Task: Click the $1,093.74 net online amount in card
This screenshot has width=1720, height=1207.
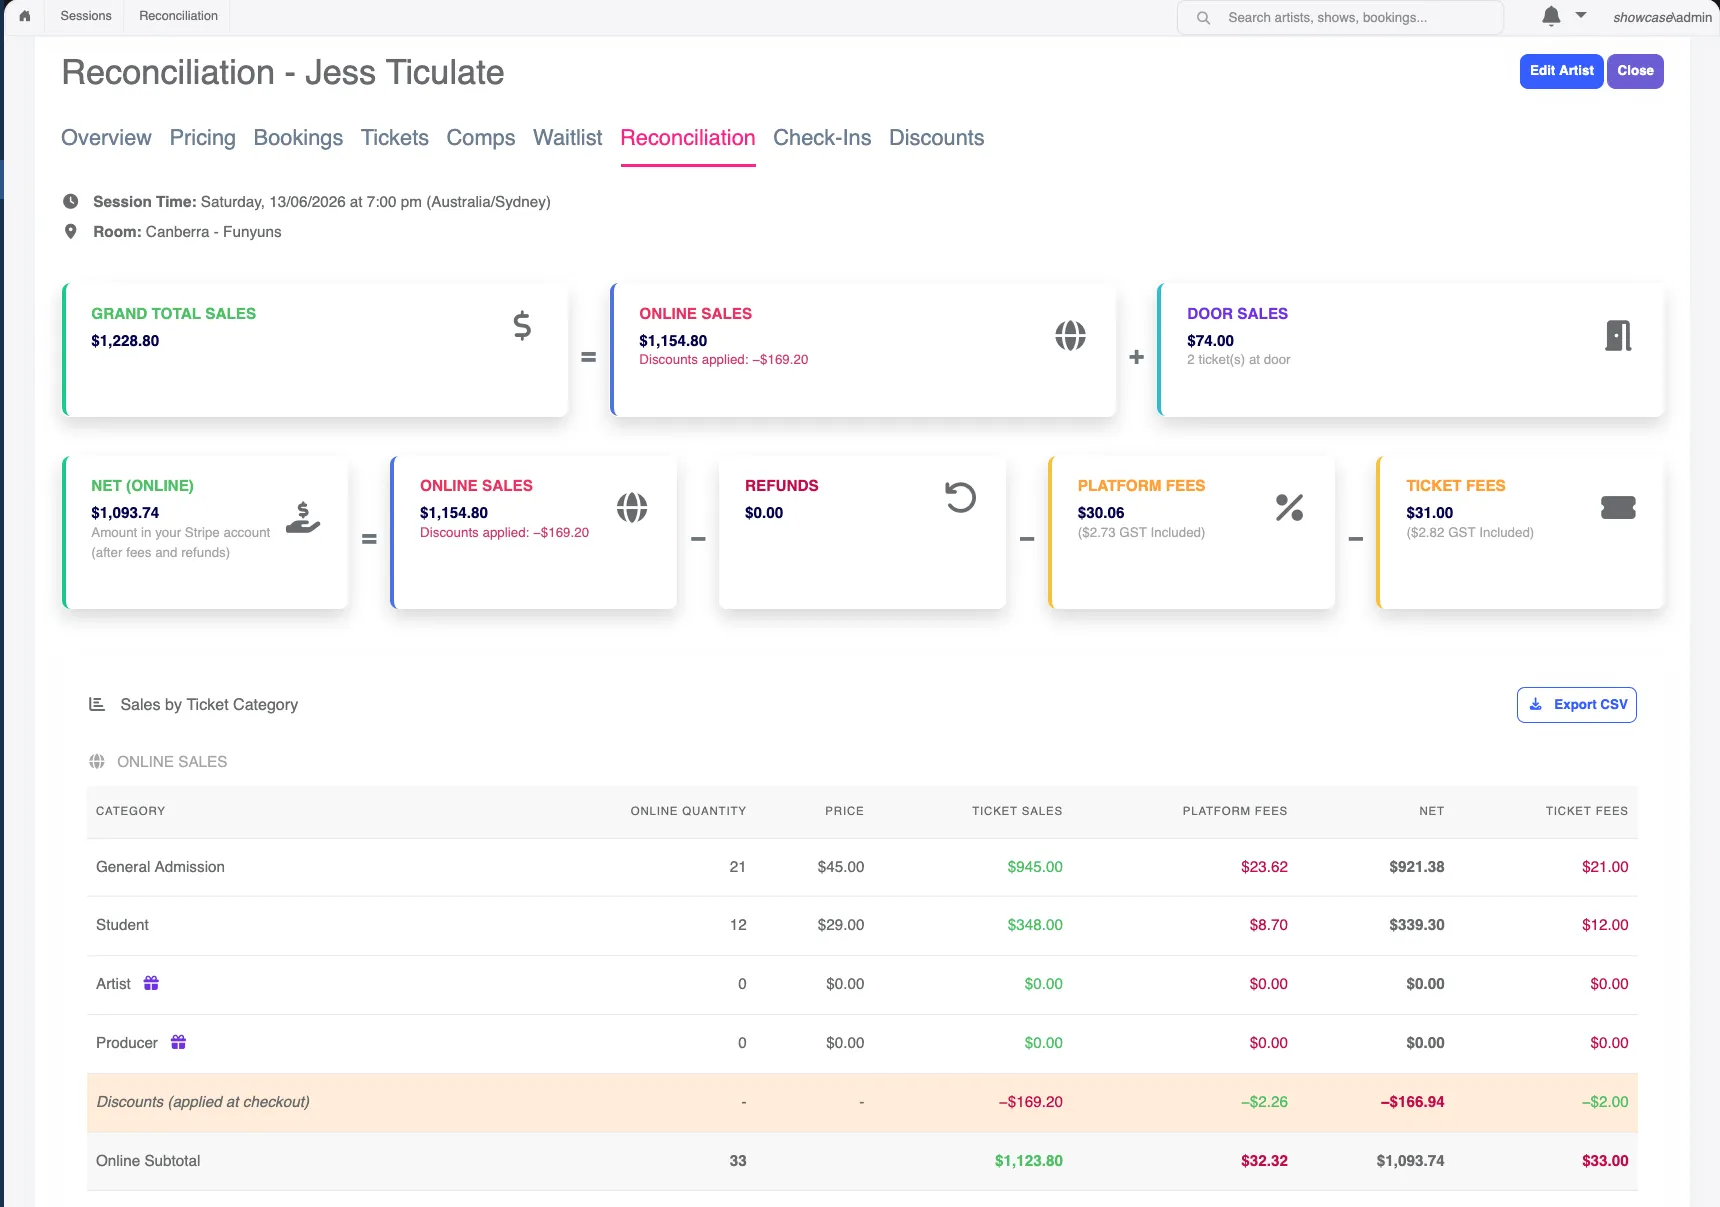Action: pyautogui.click(x=125, y=513)
